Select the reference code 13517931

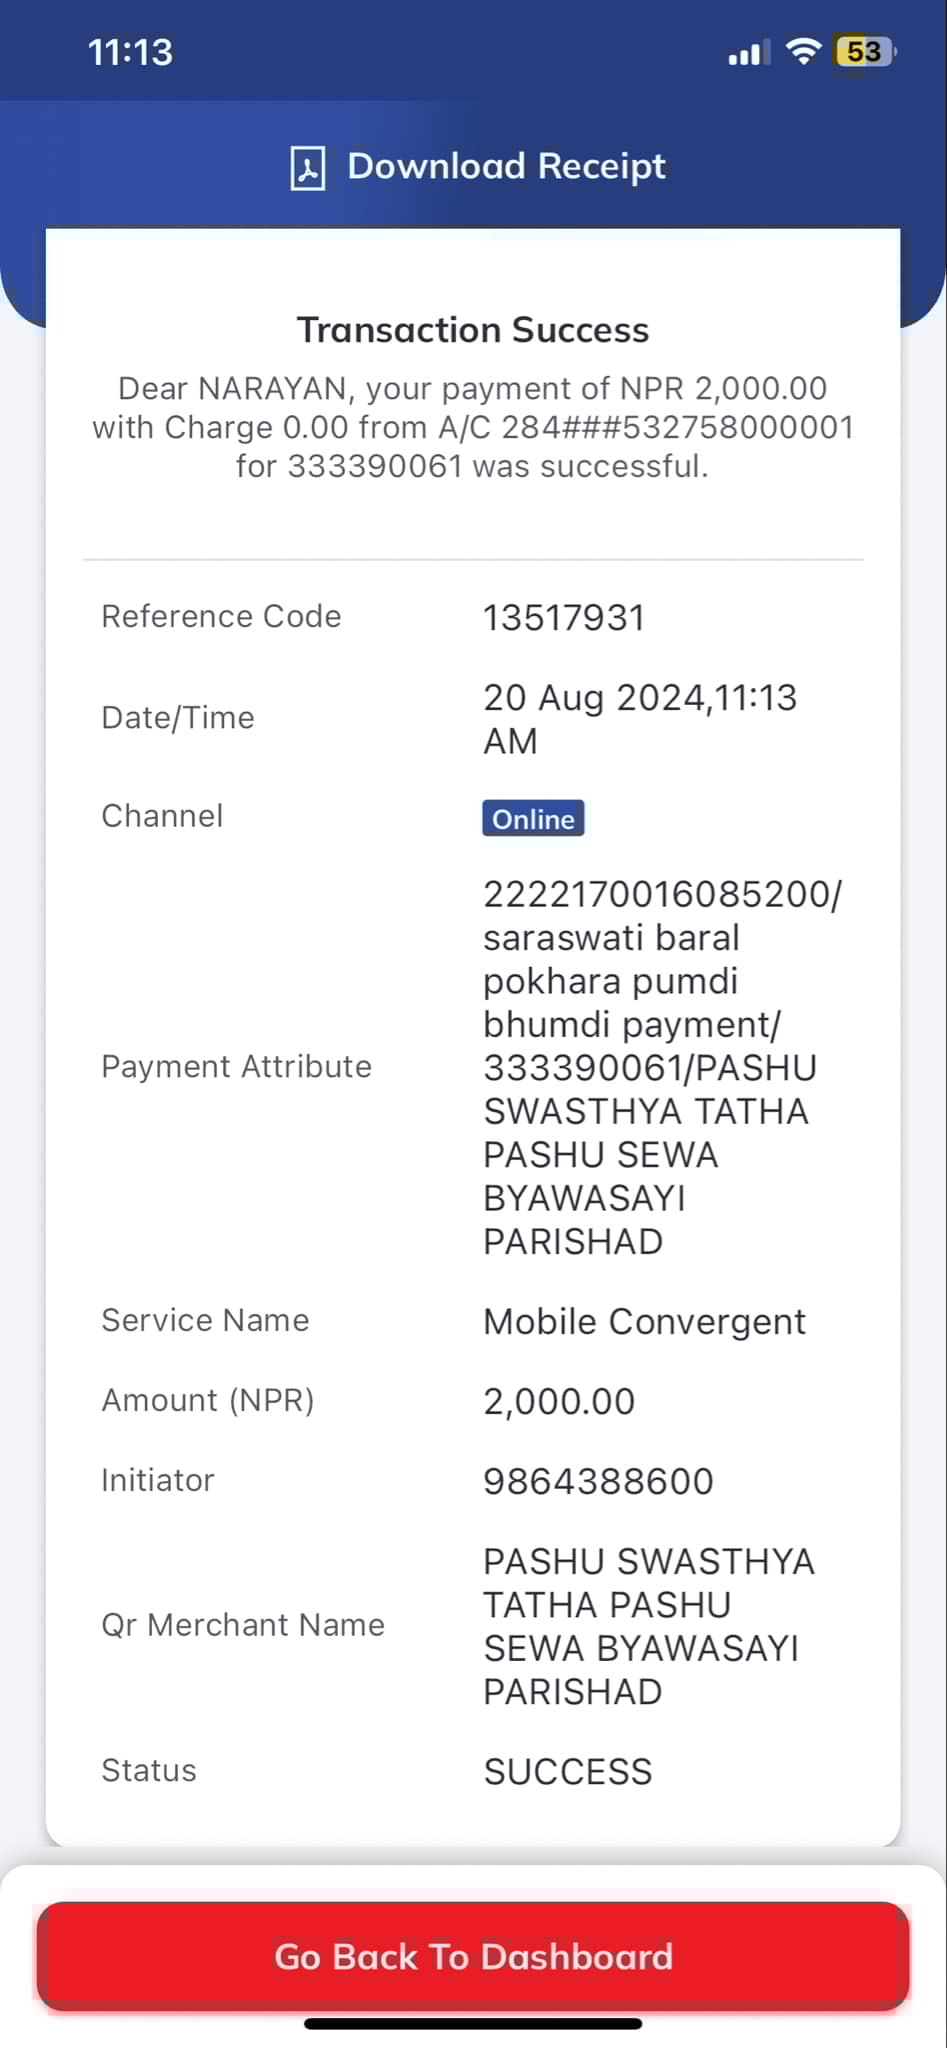click(564, 618)
